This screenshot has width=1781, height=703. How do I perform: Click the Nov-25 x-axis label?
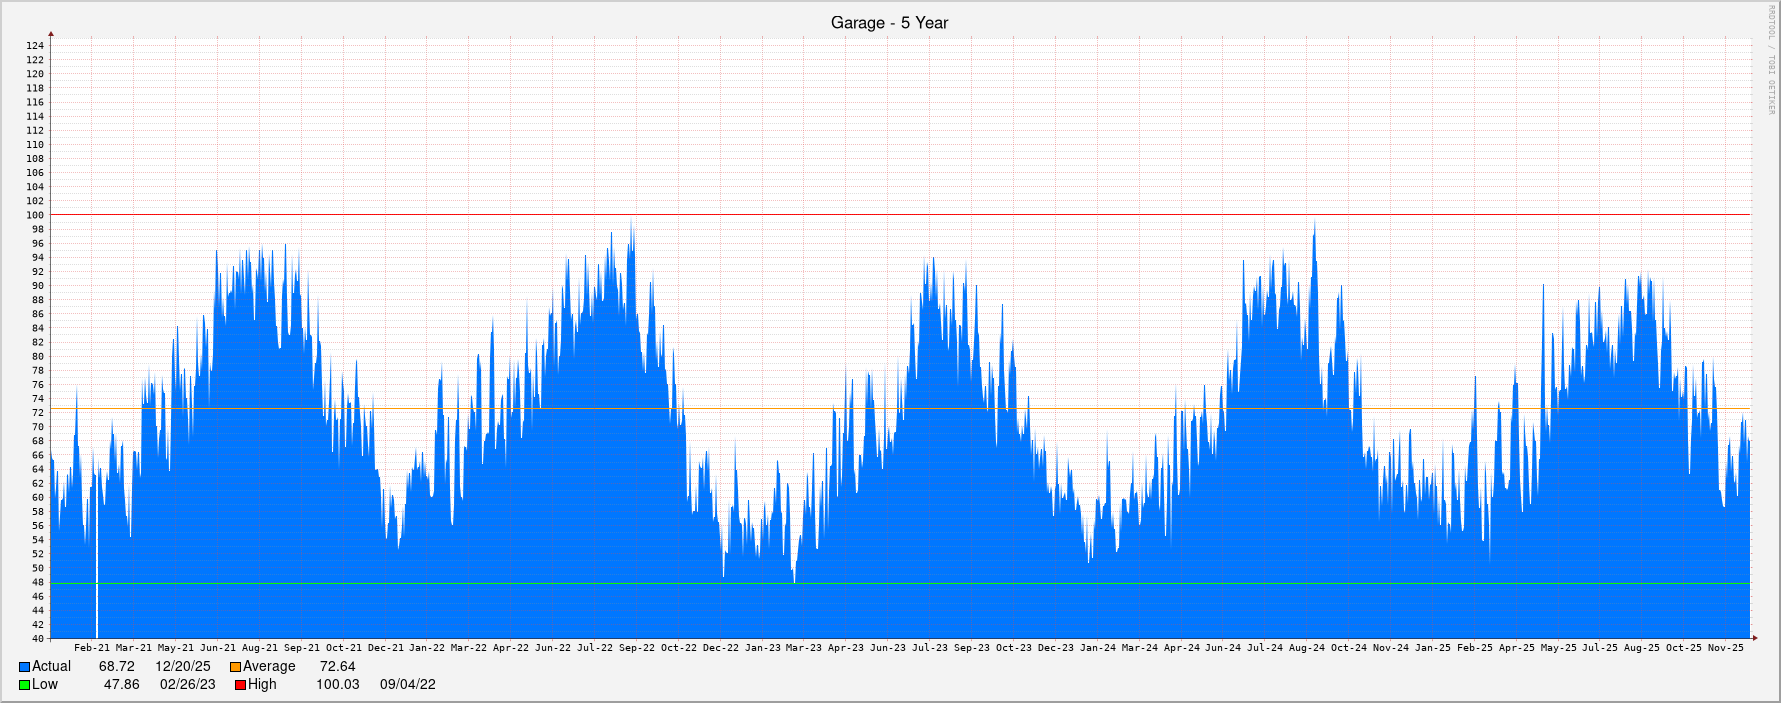click(1725, 648)
